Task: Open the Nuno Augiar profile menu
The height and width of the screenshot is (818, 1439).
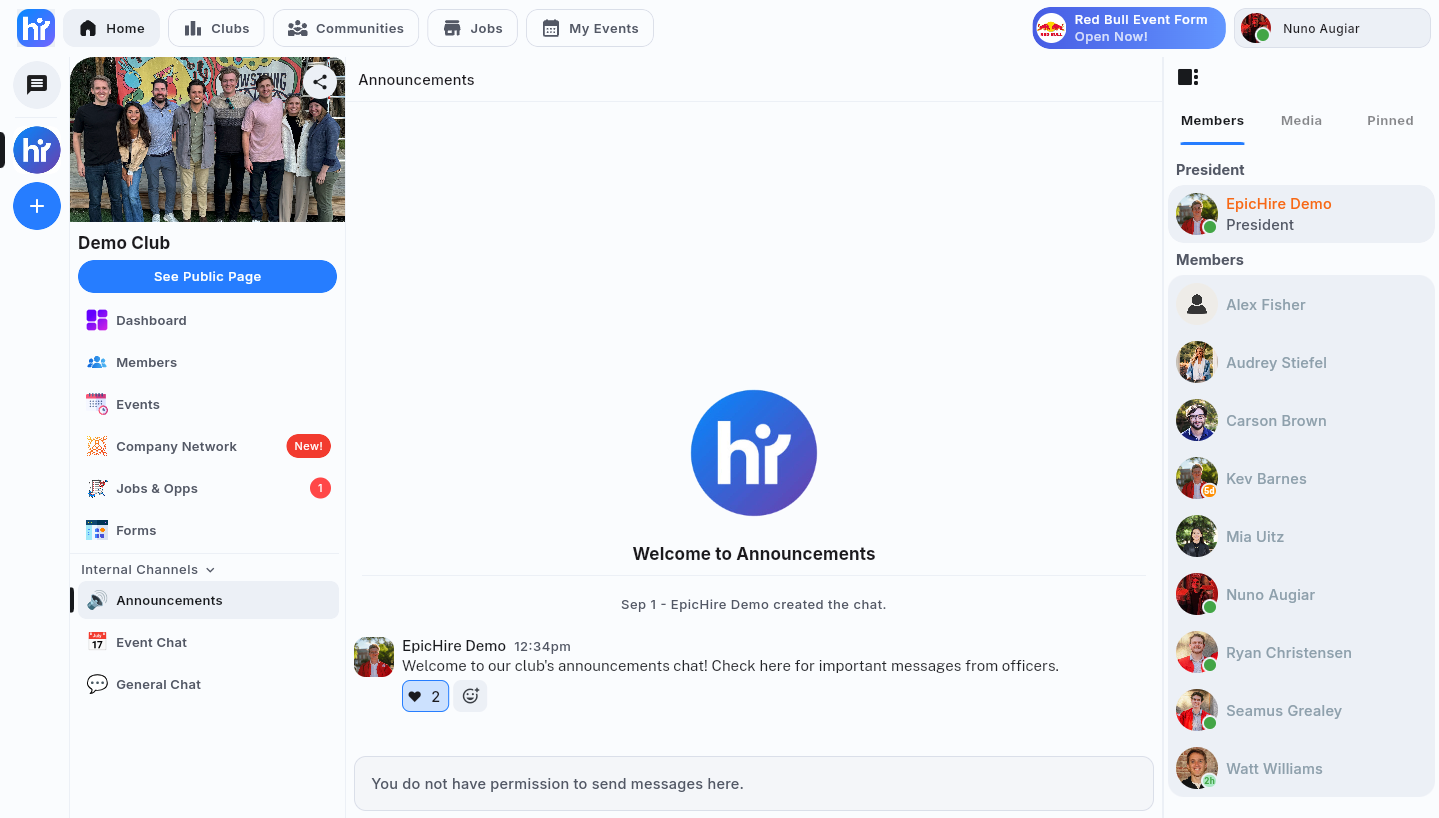Action: tap(1332, 28)
